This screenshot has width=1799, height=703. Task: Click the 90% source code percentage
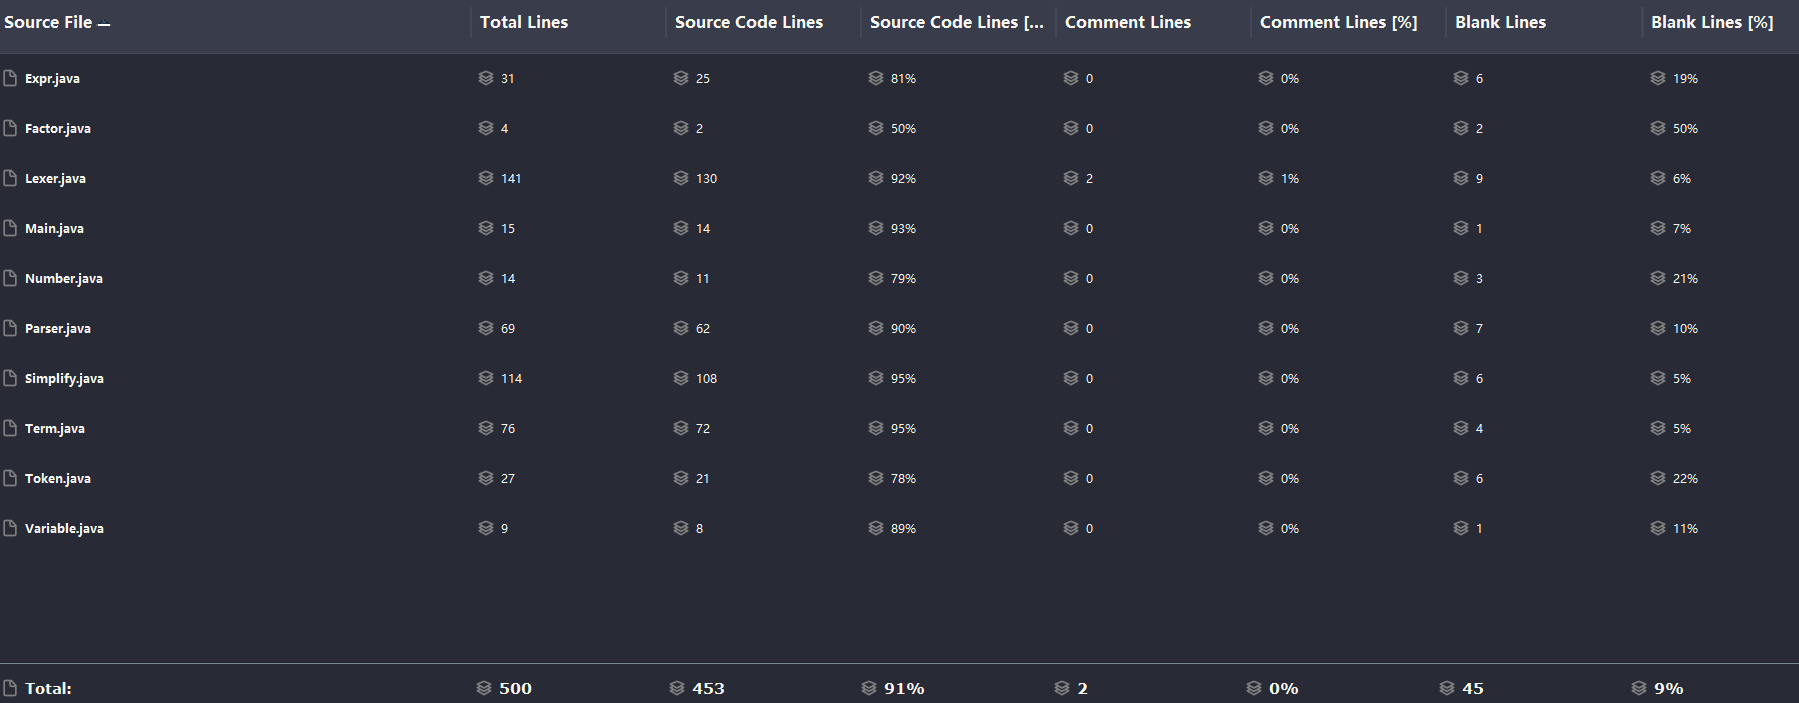tap(903, 329)
